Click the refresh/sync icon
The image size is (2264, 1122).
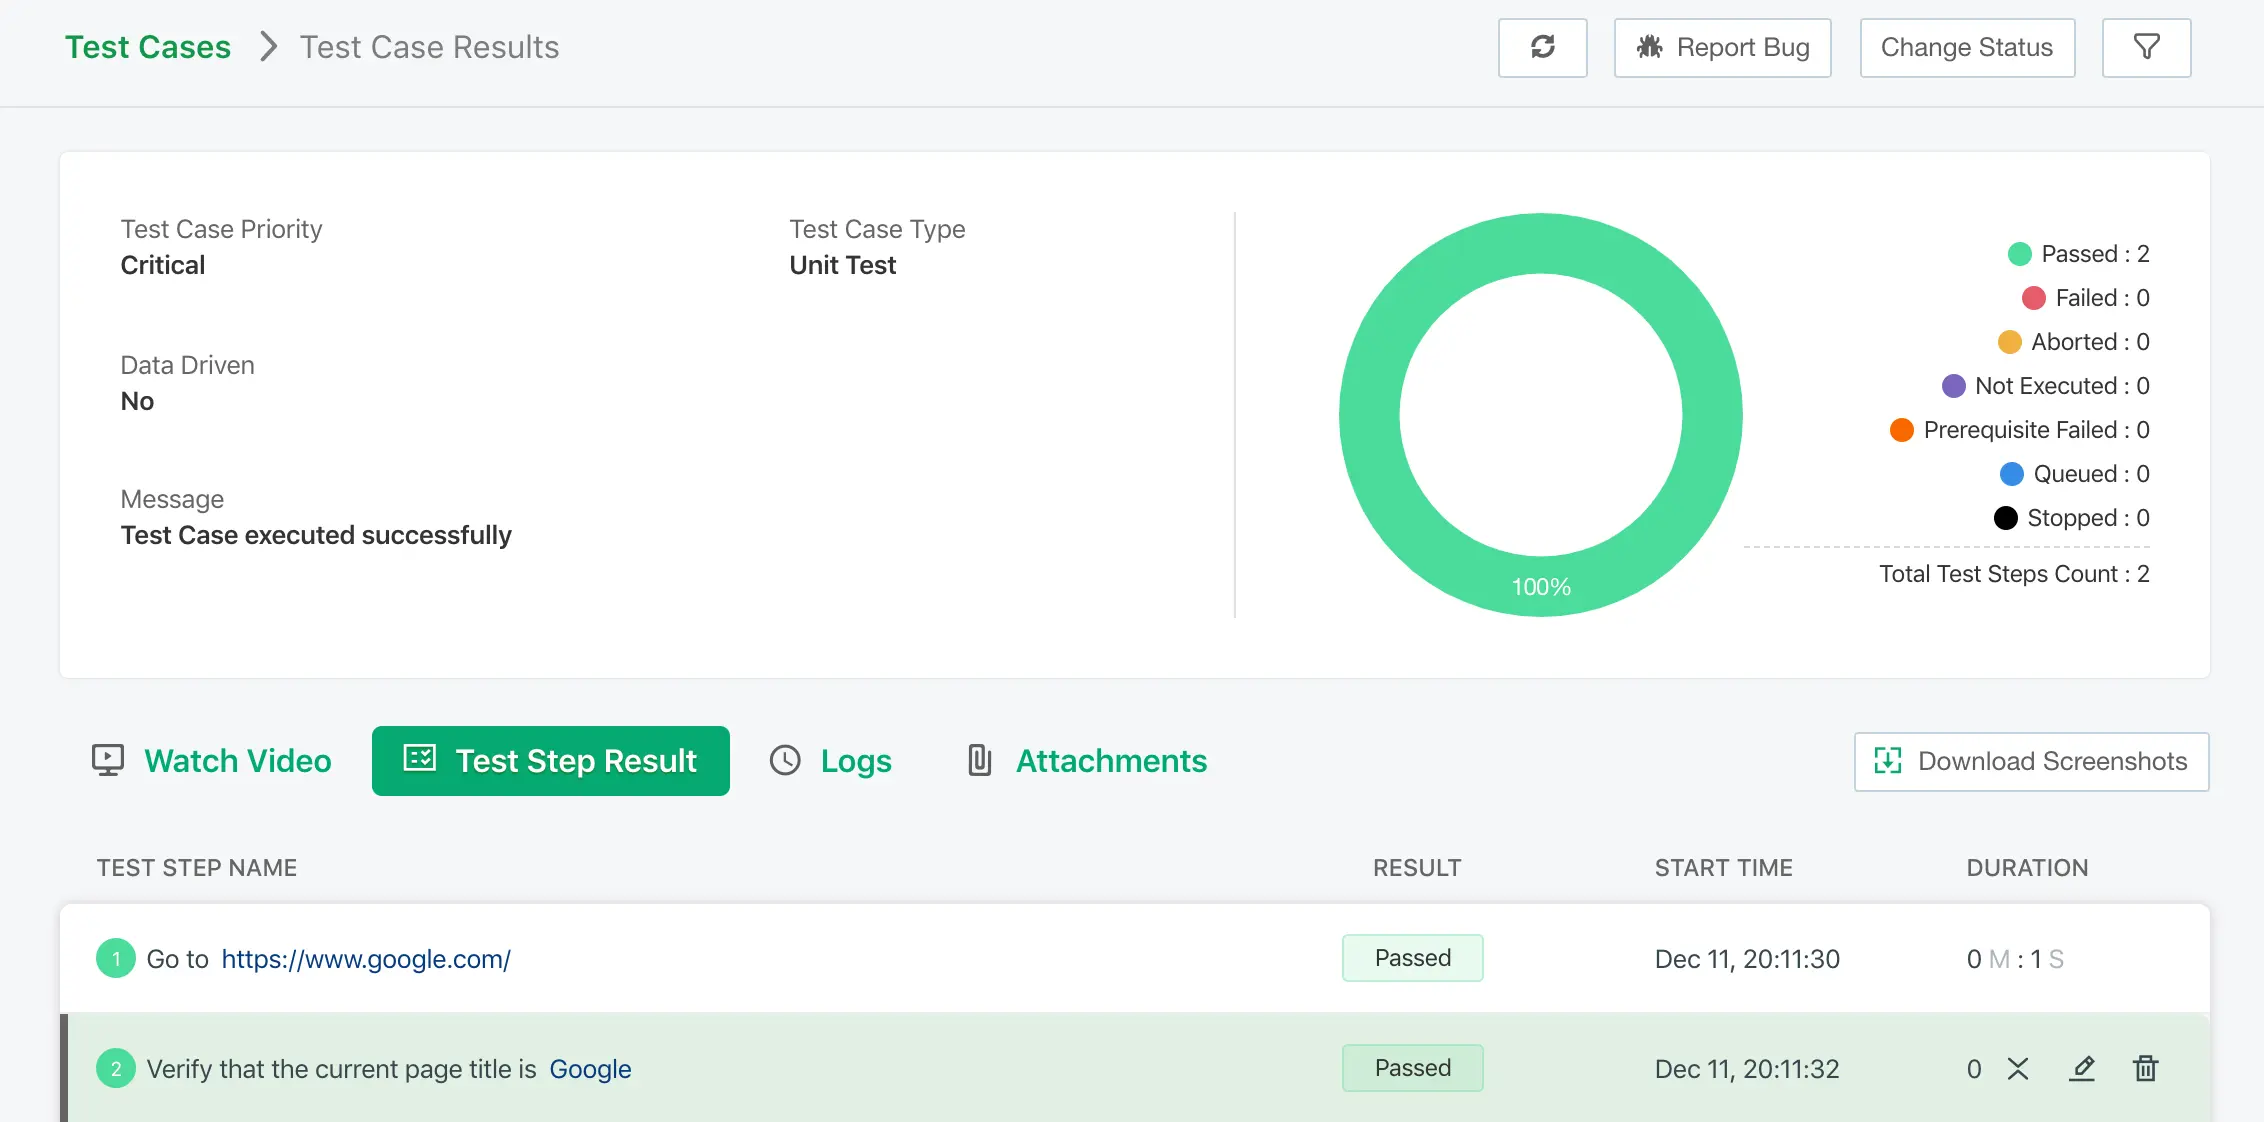click(1544, 46)
